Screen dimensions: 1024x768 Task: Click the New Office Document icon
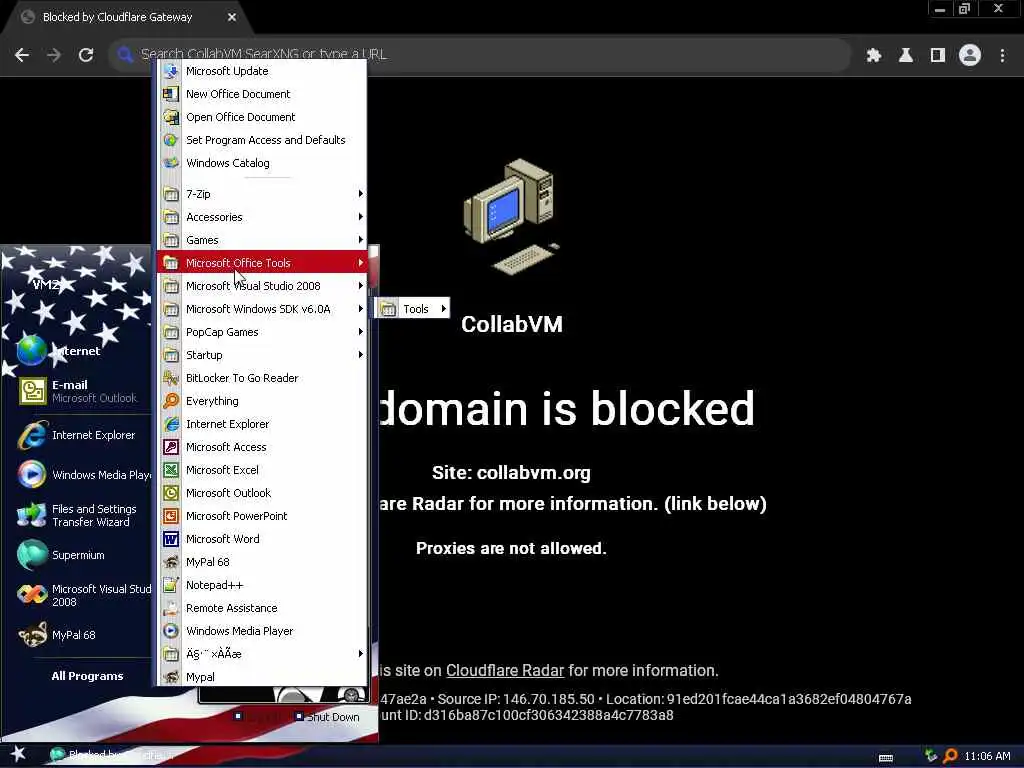click(171, 94)
